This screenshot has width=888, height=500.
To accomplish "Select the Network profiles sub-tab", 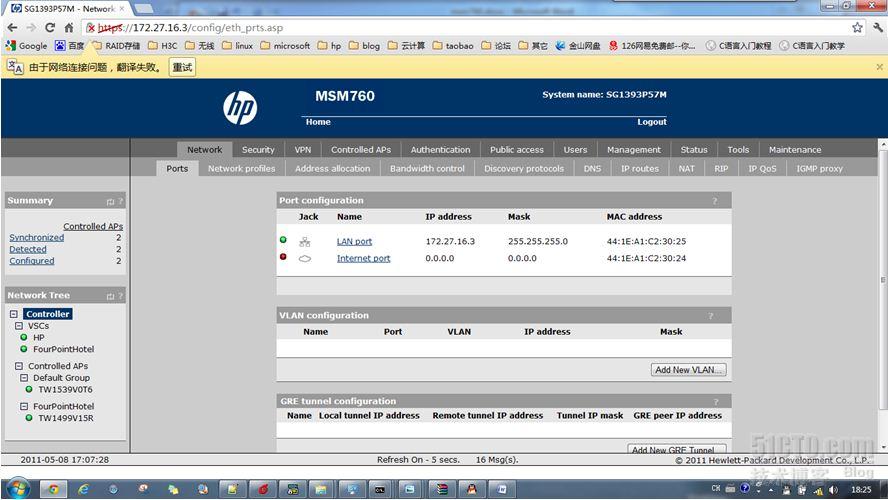I will (241, 168).
